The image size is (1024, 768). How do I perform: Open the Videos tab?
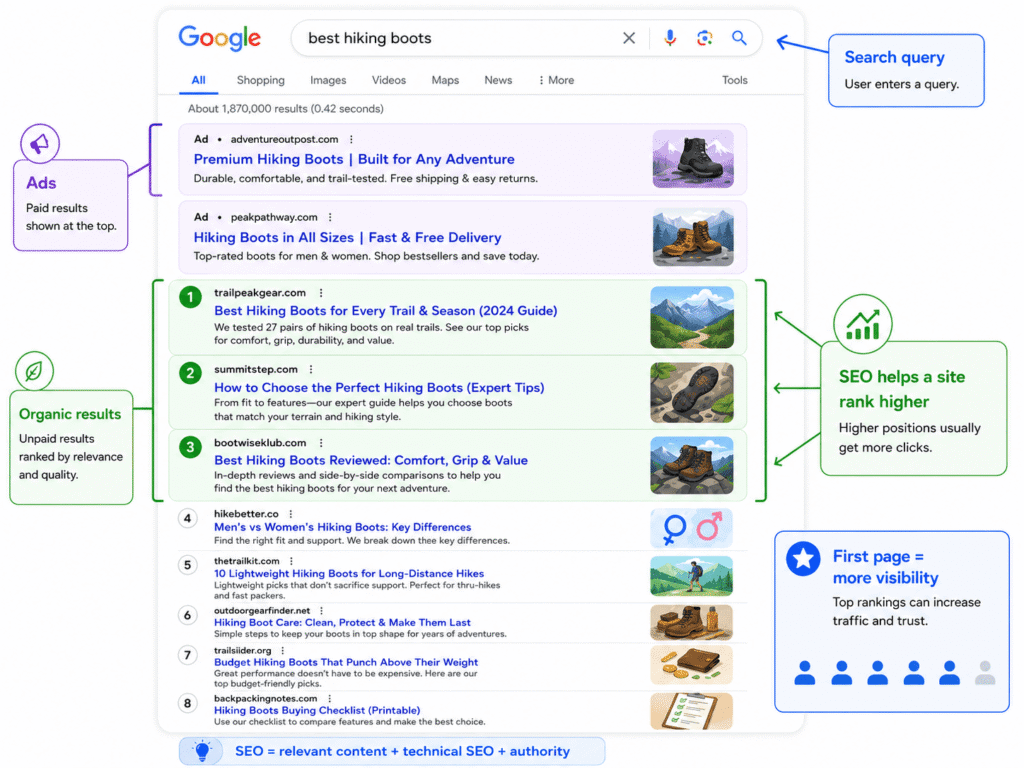[389, 80]
